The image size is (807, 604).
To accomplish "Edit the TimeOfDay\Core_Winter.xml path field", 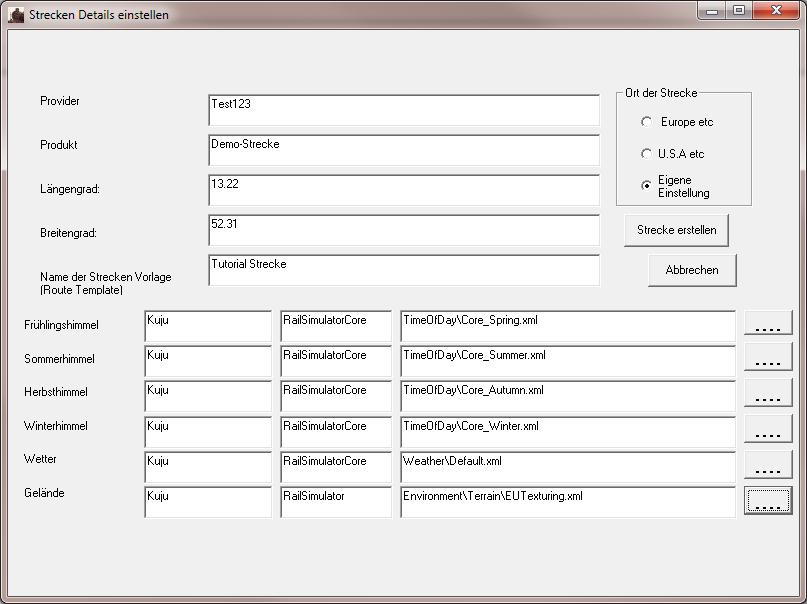I will (568, 432).
